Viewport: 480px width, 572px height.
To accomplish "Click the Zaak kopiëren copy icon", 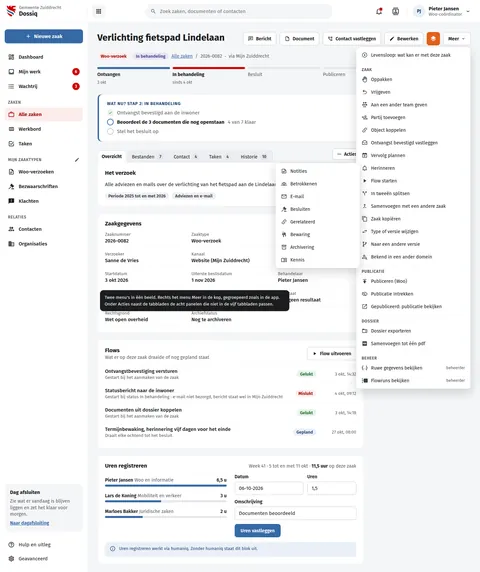I will 364,219.
